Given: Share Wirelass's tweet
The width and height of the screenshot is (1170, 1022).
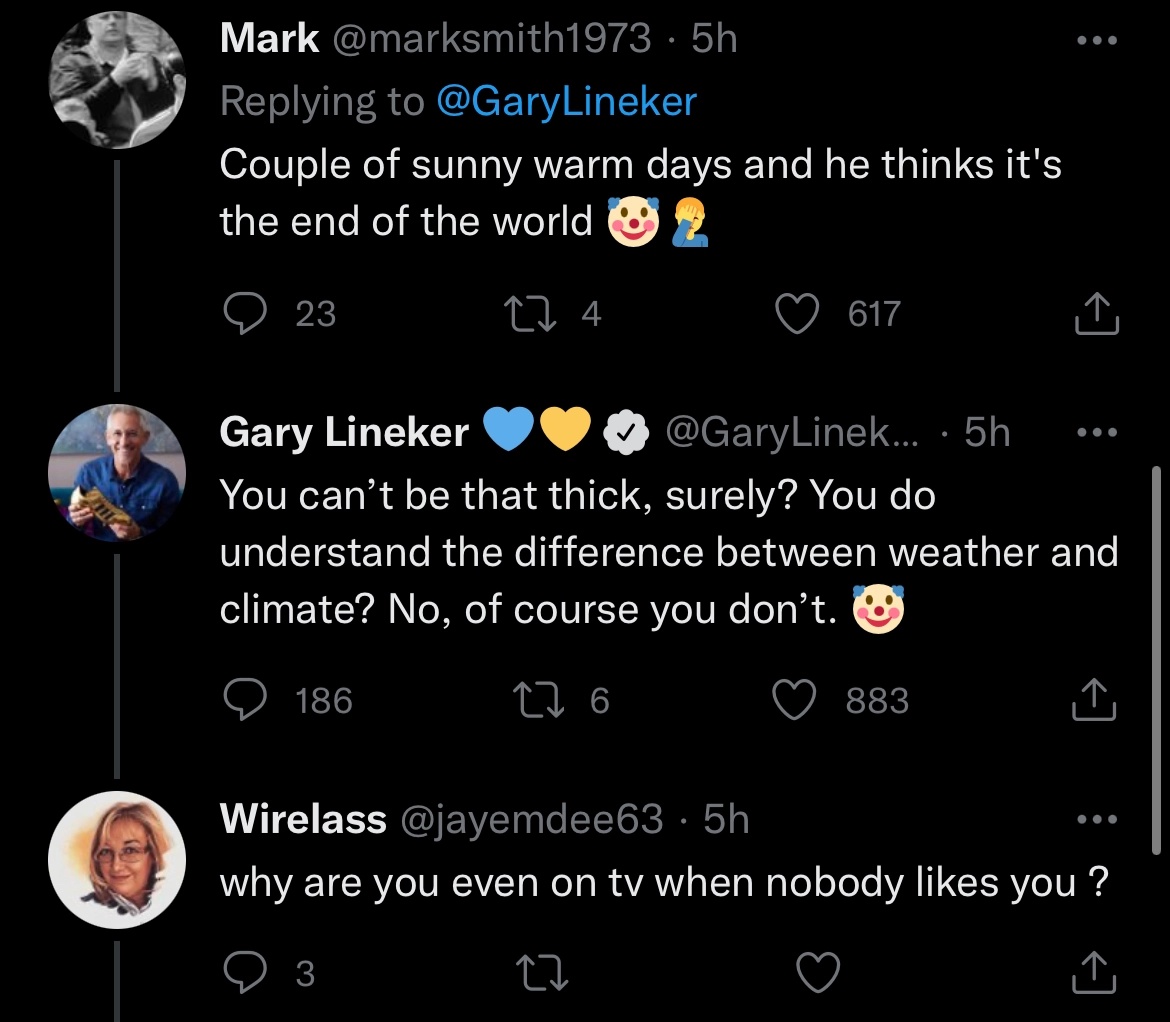Looking at the screenshot, I should [1095, 972].
